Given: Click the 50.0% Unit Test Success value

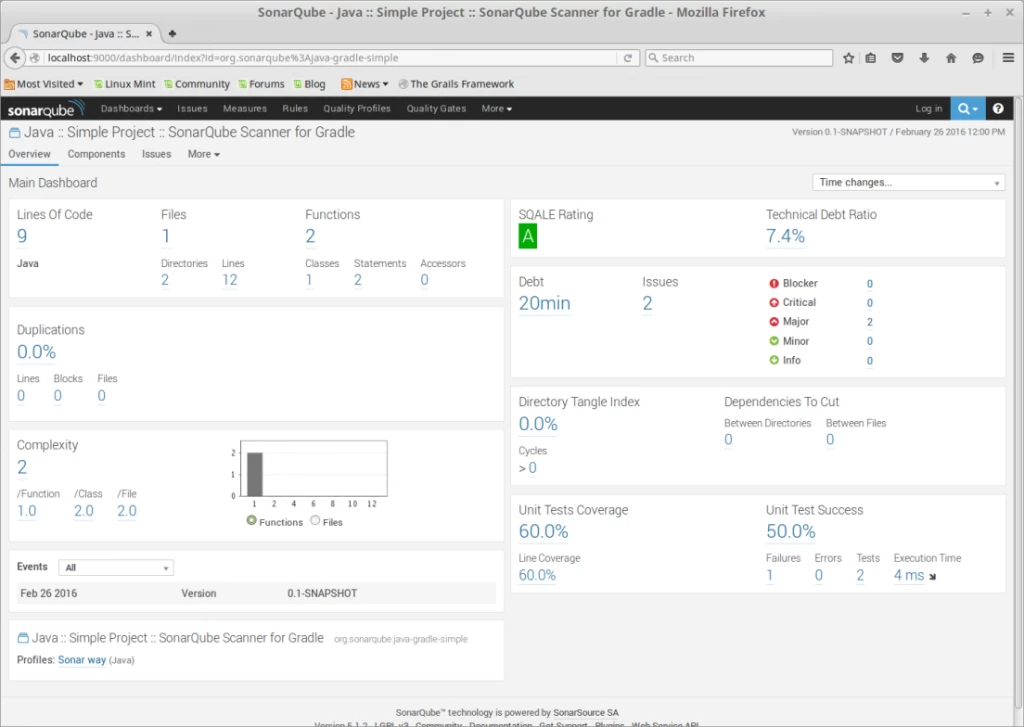Looking at the screenshot, I should tap(791, 531).
